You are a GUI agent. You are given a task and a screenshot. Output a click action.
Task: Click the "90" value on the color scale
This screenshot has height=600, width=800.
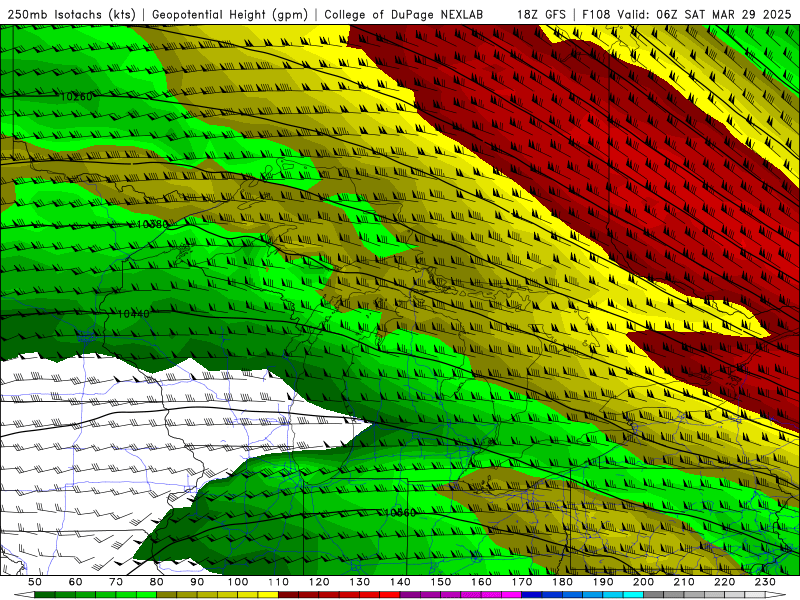197,582
